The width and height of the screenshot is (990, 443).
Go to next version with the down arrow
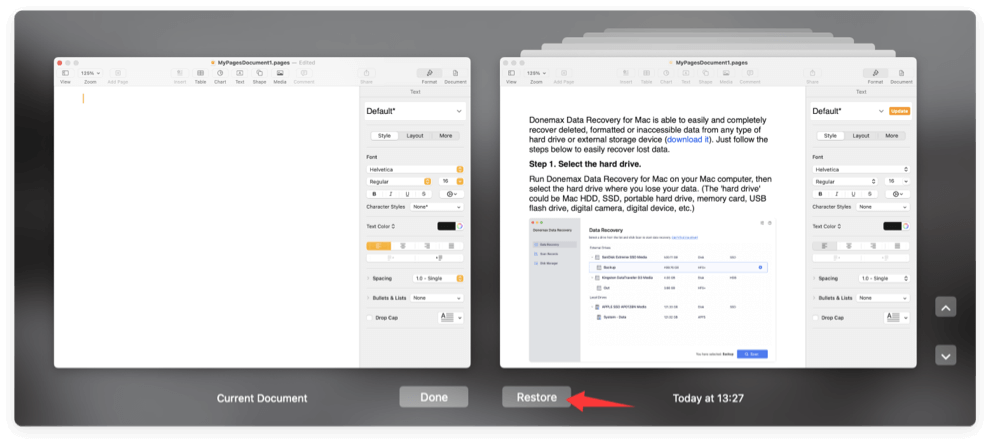point(945,356)
